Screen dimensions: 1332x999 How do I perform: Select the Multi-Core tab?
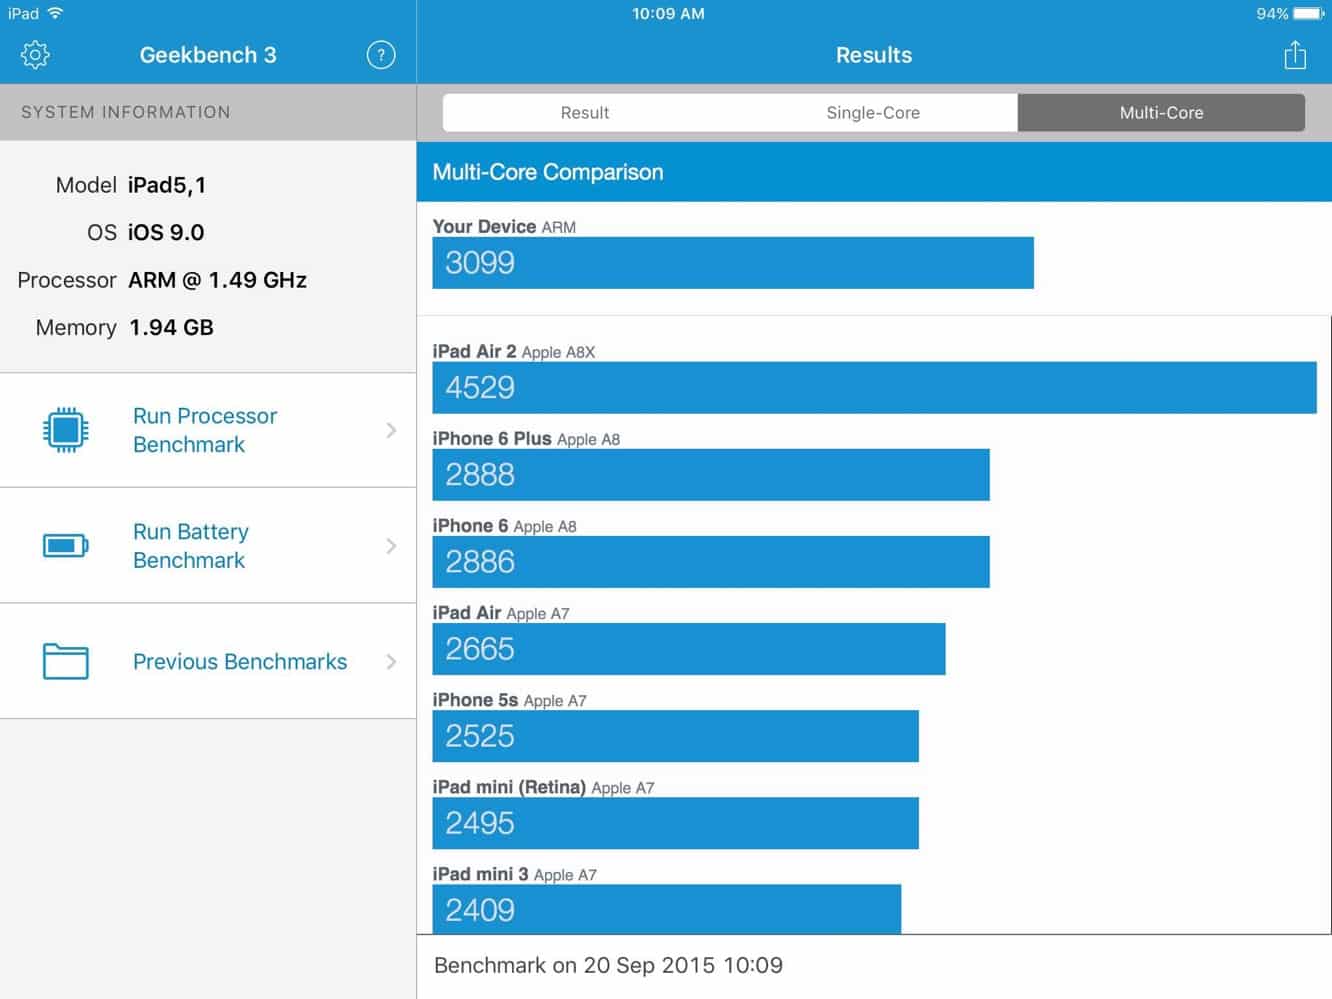pos(1161,113)
